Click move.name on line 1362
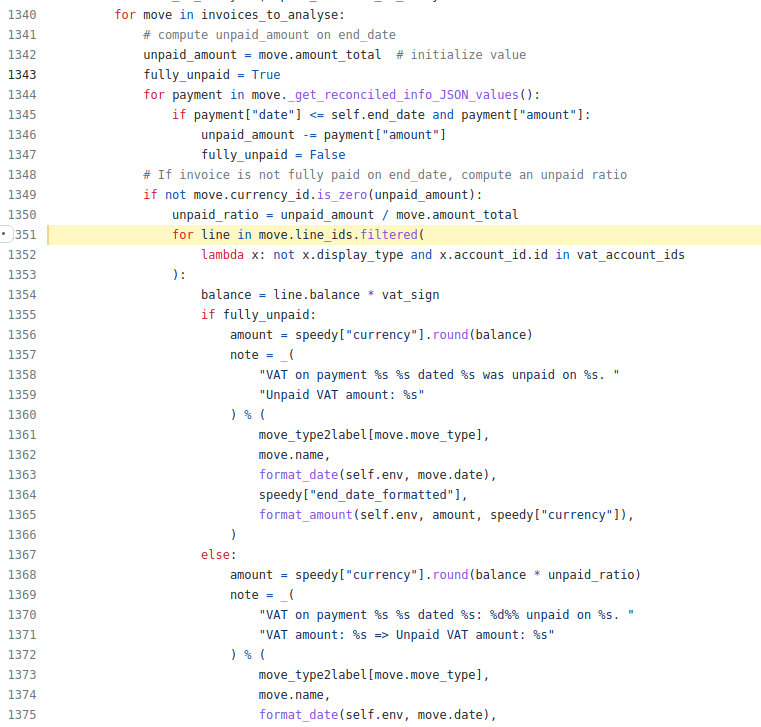 click(x=291, y=455)
